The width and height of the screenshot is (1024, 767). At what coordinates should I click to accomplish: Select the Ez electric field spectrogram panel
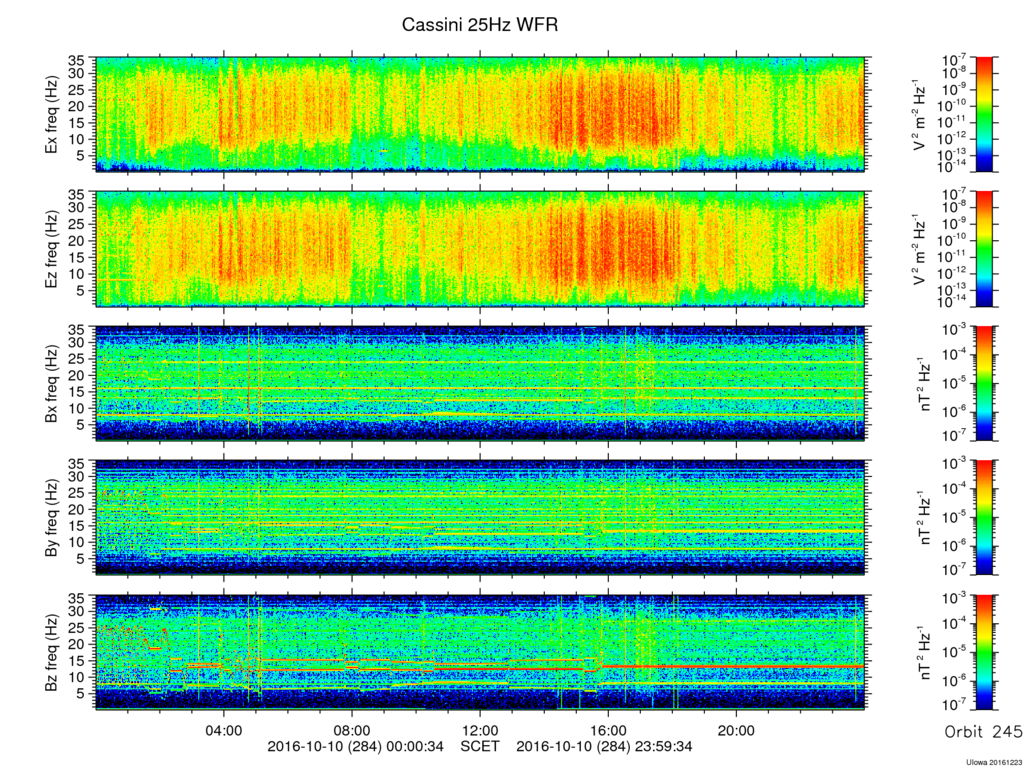(480, 249)
